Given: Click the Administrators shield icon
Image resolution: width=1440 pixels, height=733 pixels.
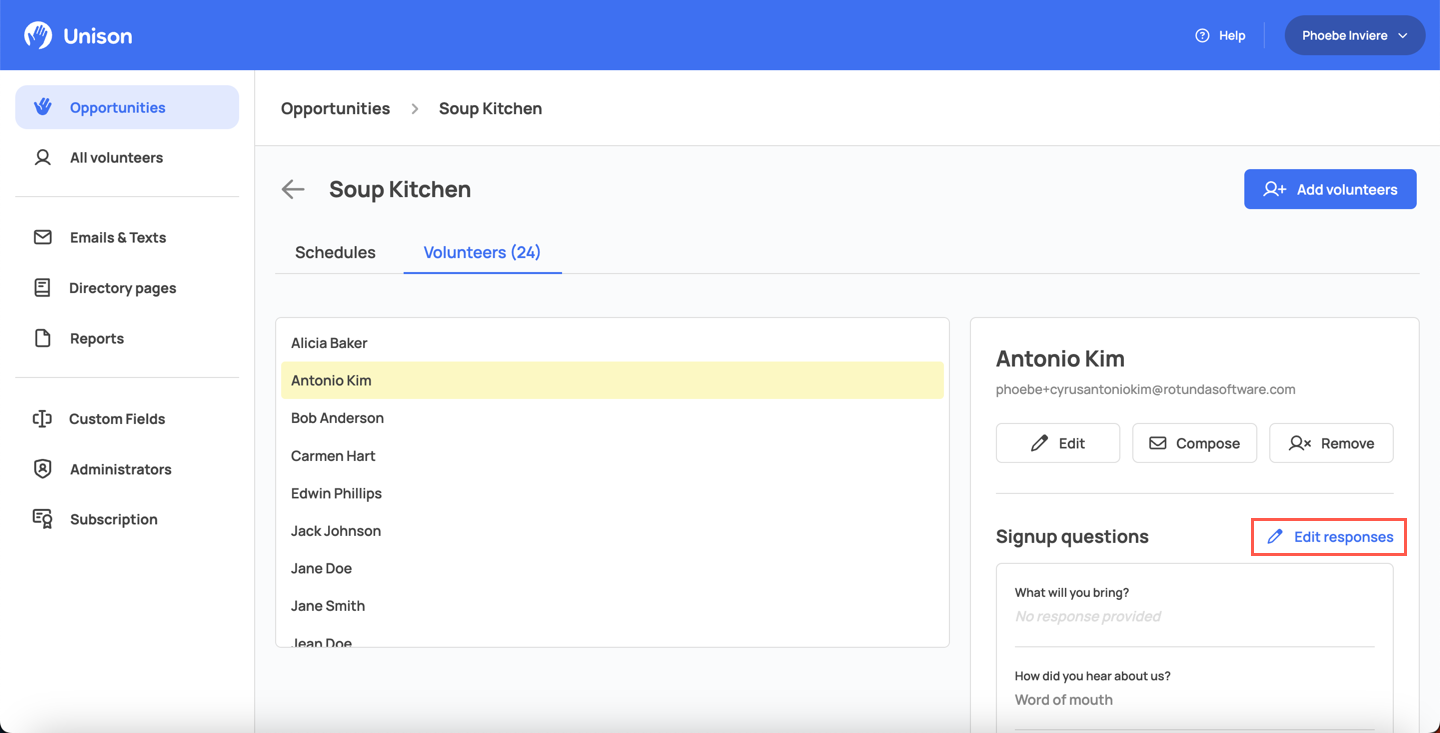Looking at the screenshot, I should pyautogui.click(x=42, y=469).
